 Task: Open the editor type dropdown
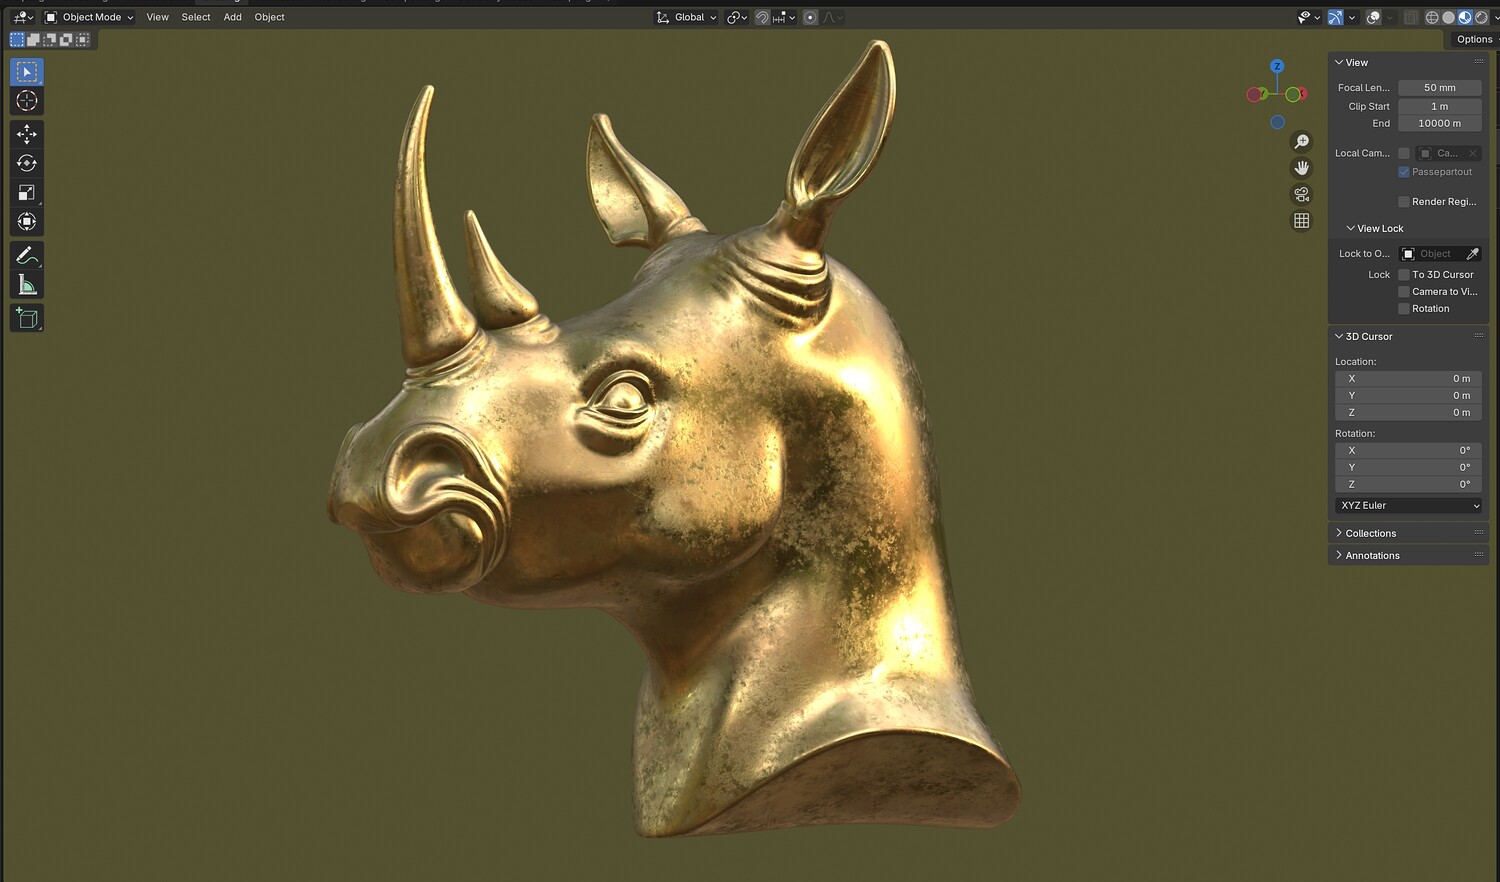(22, 17)
